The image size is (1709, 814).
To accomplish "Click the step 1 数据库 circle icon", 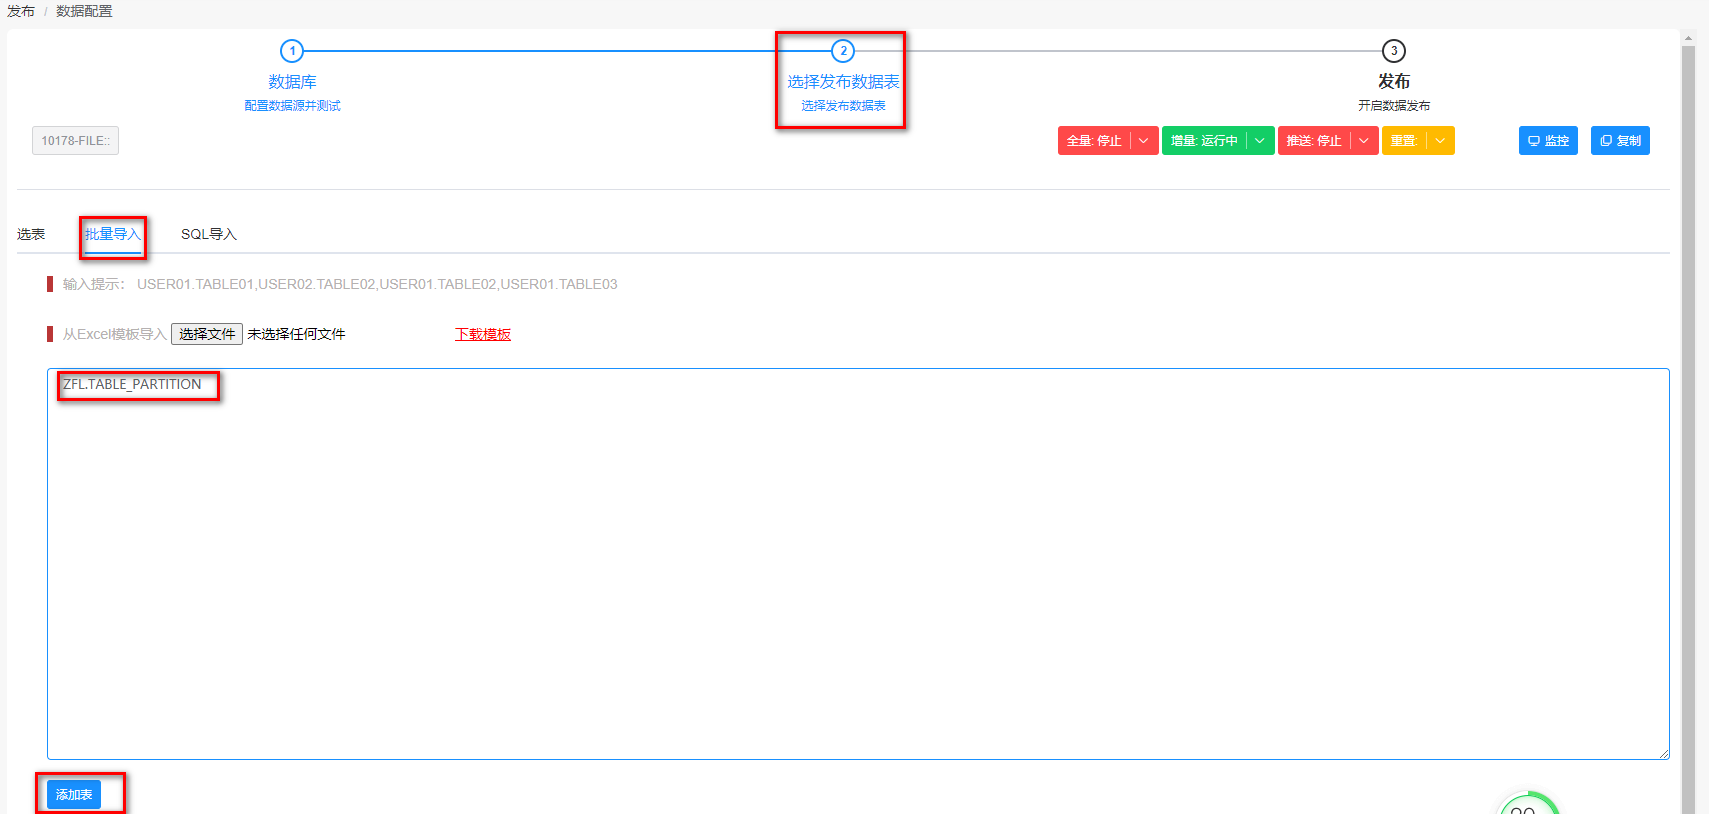I will 292,51.
